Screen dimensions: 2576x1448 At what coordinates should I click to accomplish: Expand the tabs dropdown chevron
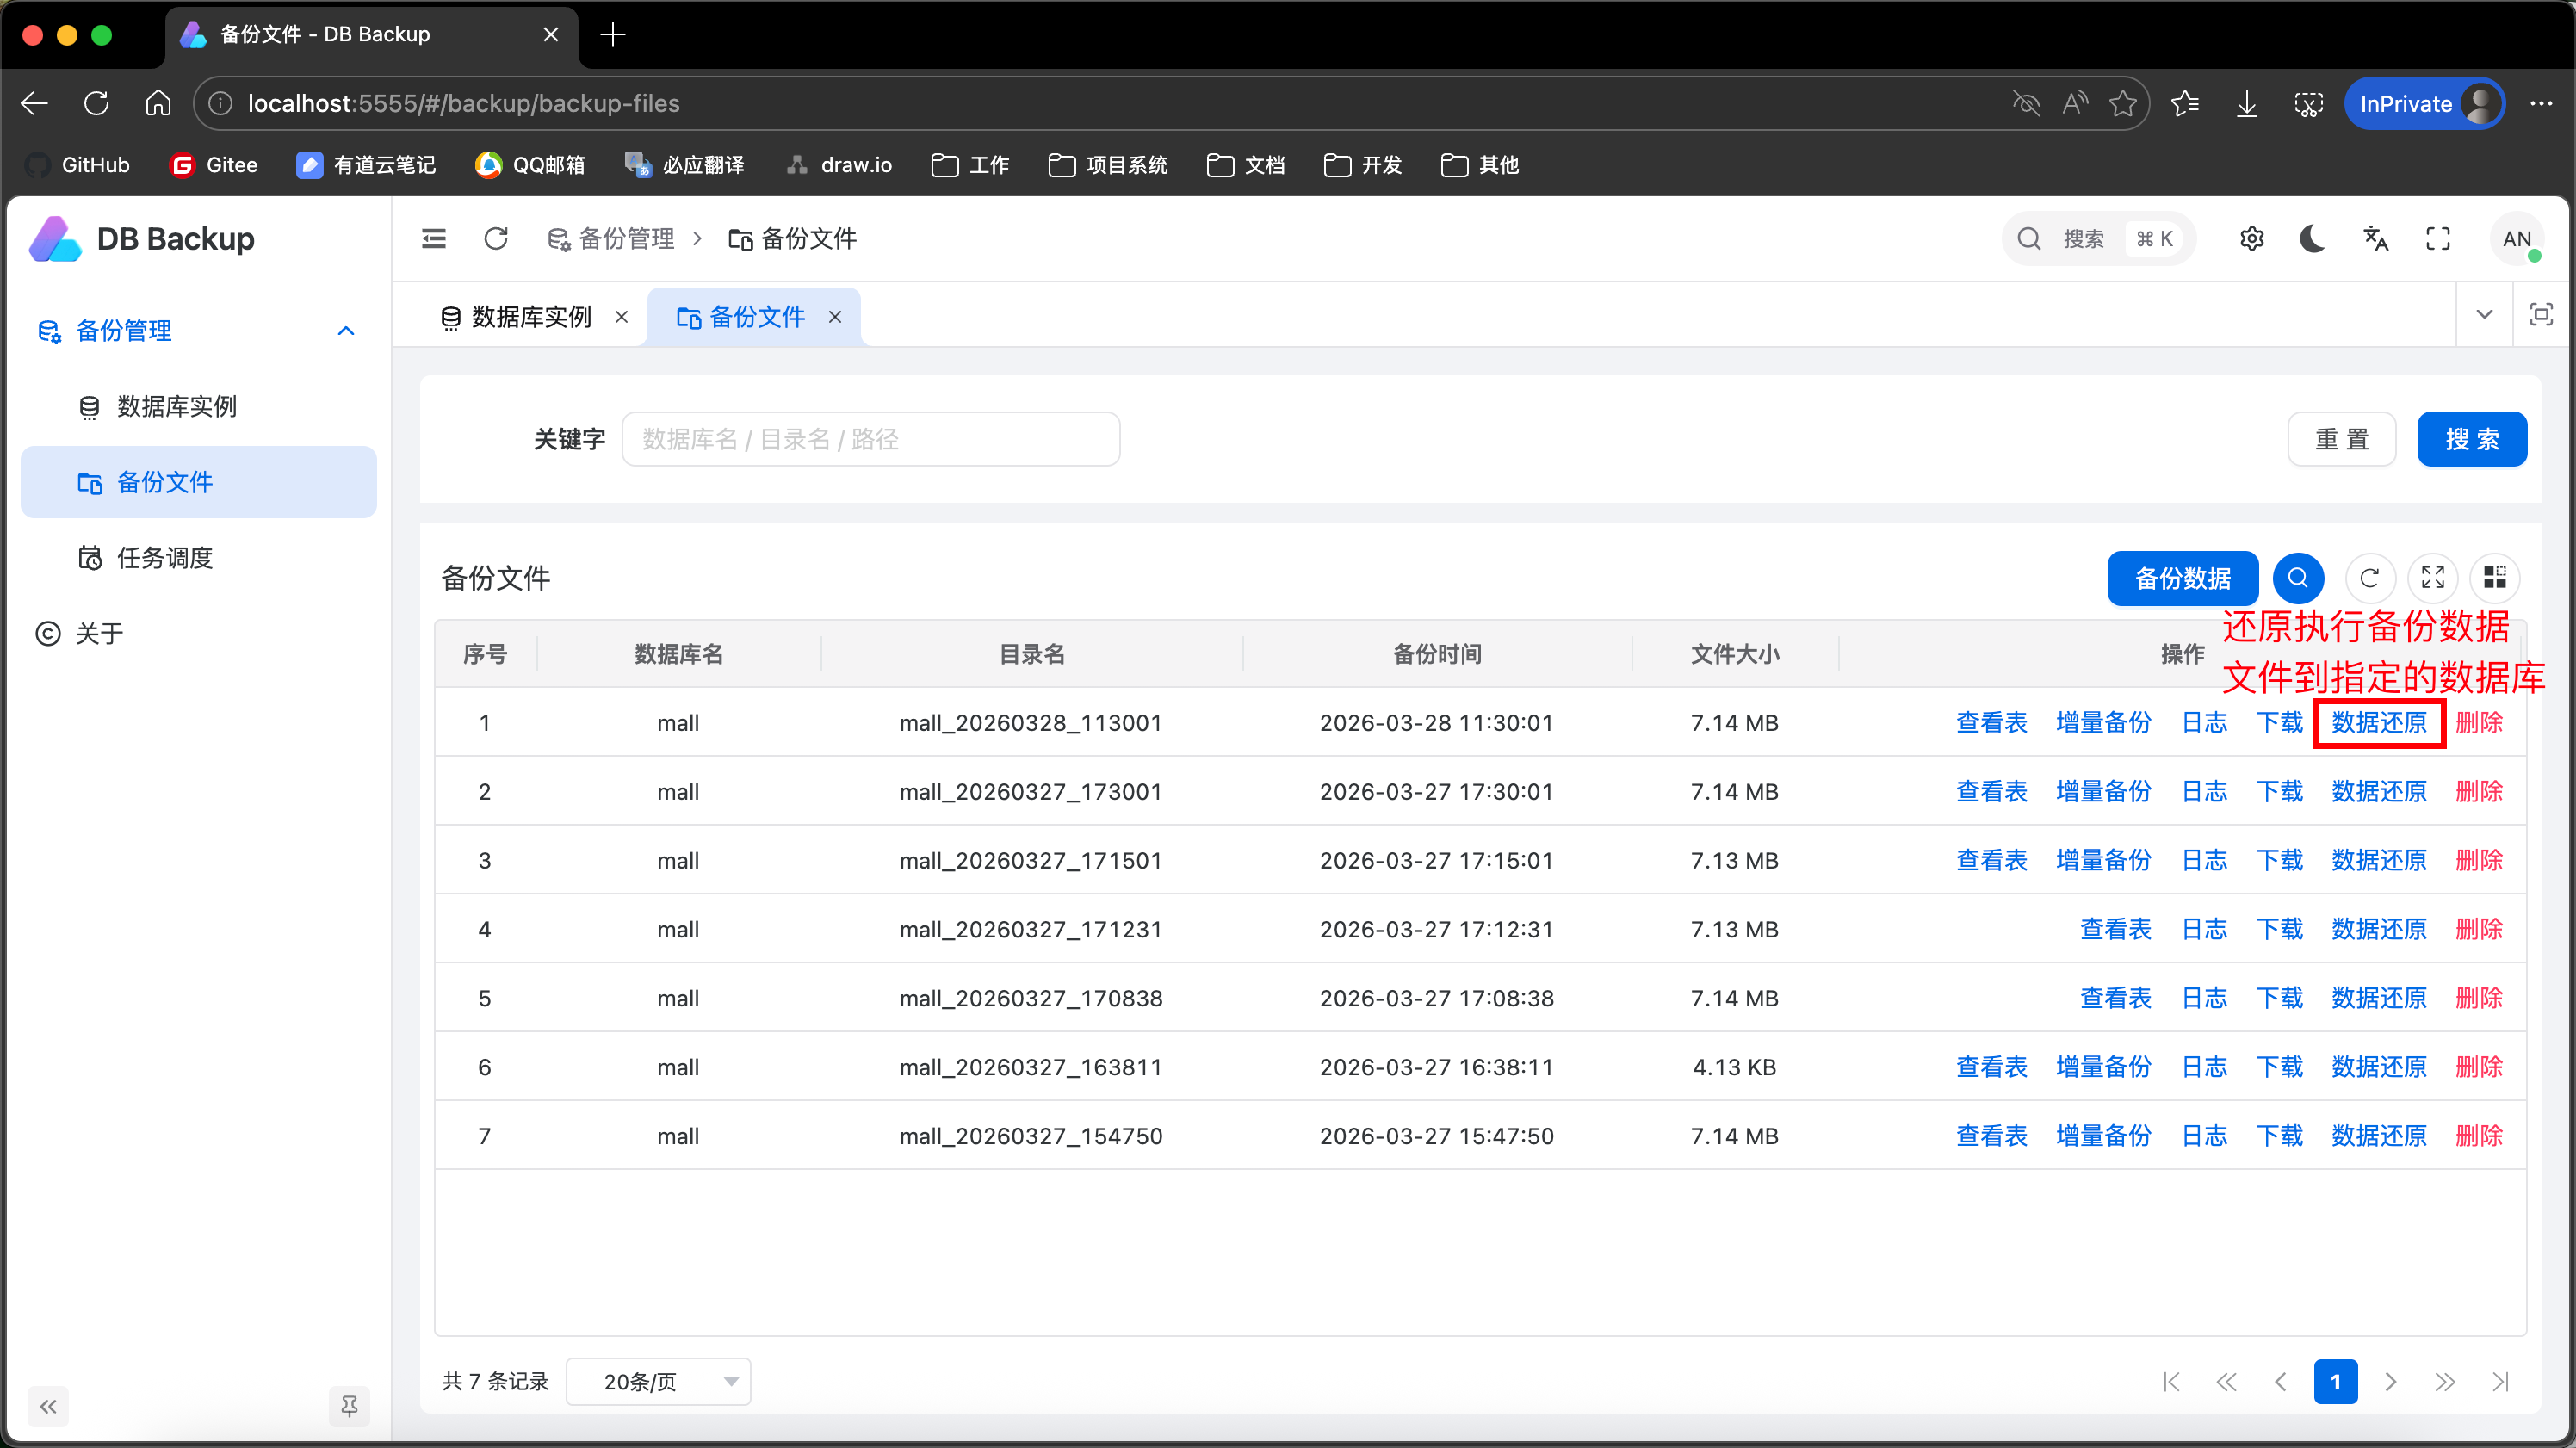point(2484,315)
